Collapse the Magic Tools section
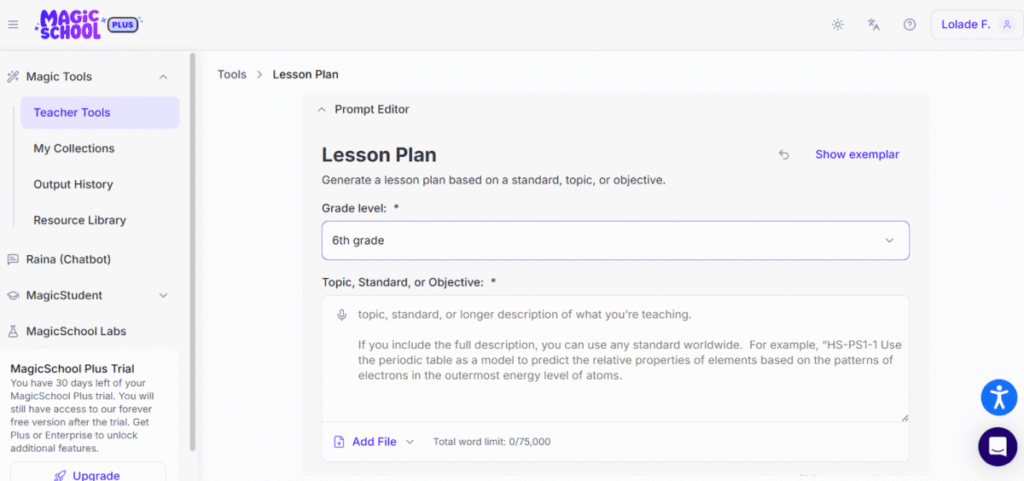The height and width of the screenshot is (481, 1024). (163, 77)
